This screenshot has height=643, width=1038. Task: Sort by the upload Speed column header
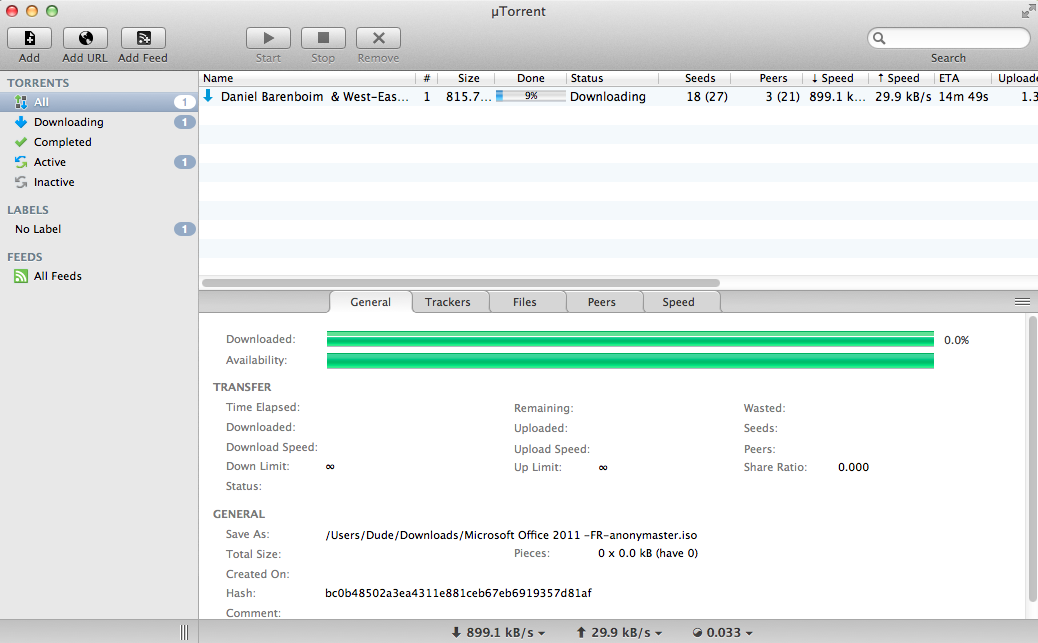pos(902,78)
